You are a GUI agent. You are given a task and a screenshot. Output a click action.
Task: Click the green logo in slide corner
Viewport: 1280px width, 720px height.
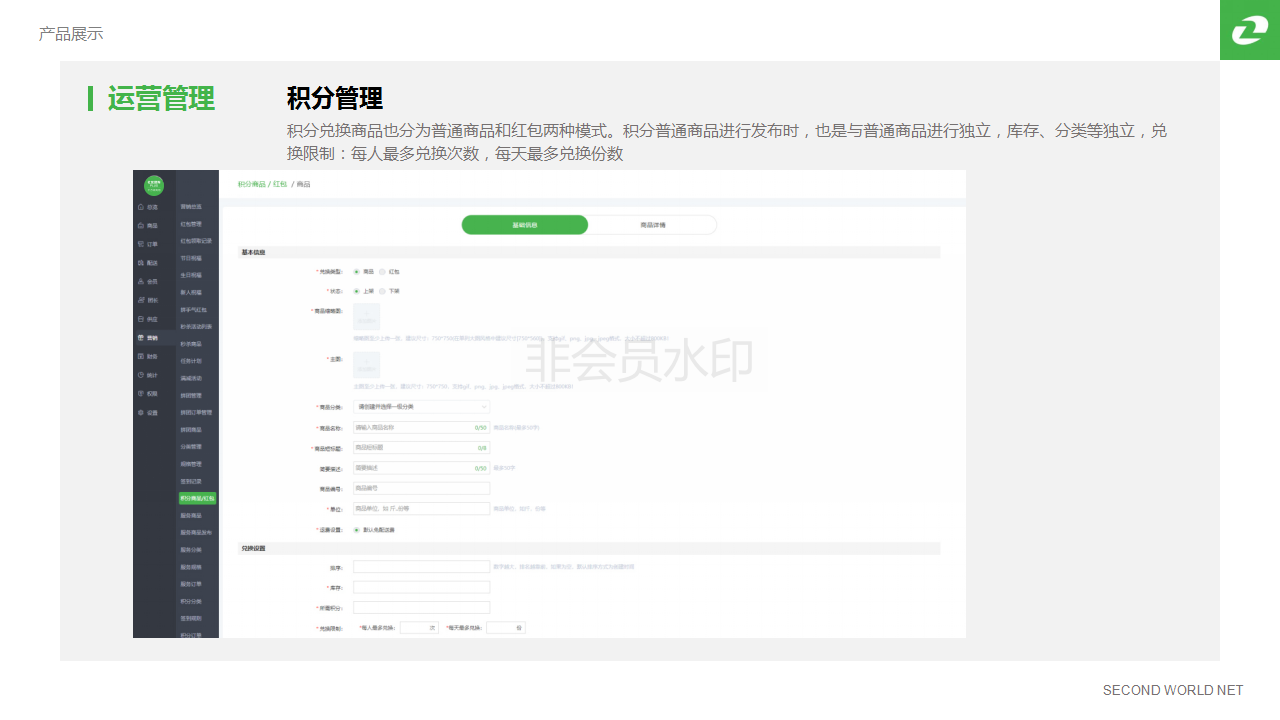click(x=1250, y=30)
